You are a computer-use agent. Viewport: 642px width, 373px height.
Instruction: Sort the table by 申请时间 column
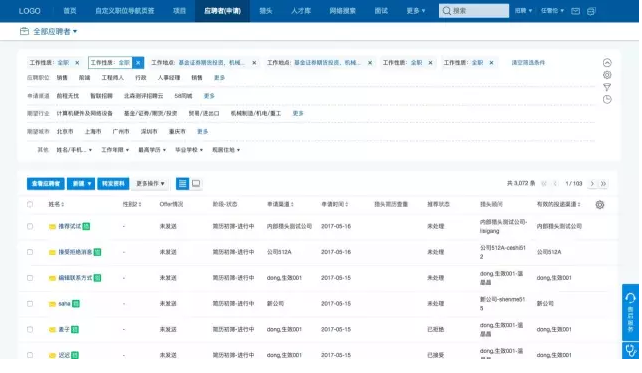[336, 205]
